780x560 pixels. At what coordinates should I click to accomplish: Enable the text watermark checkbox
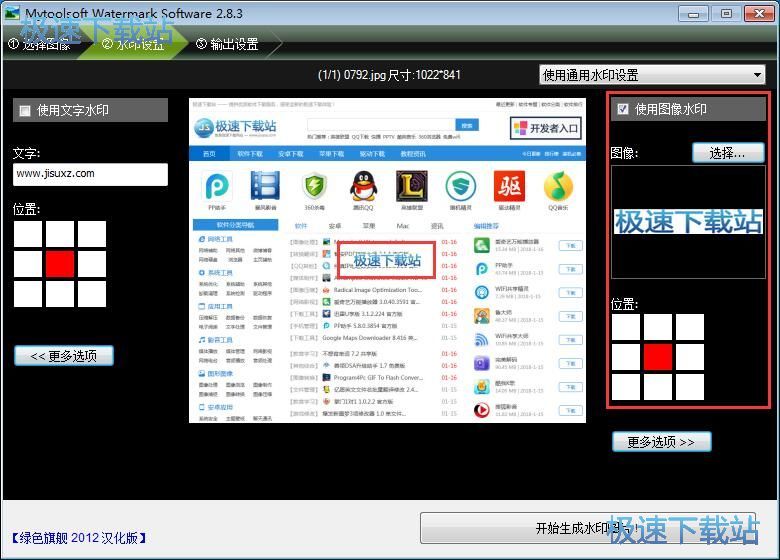(x=25, y=110)
